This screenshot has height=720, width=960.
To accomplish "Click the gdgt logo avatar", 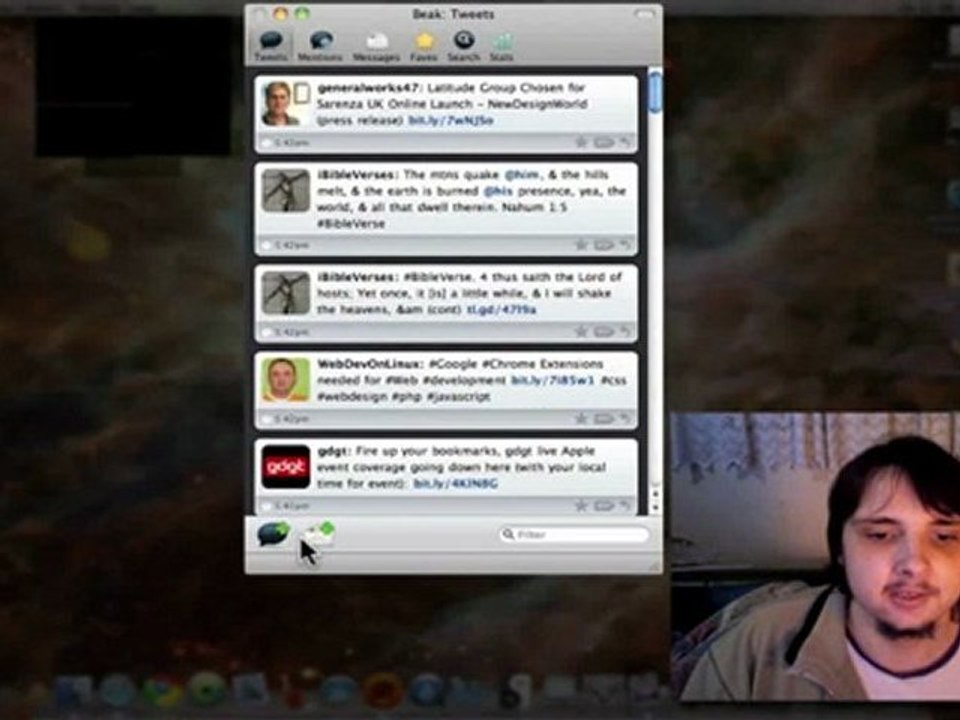I will pos(286,467).
